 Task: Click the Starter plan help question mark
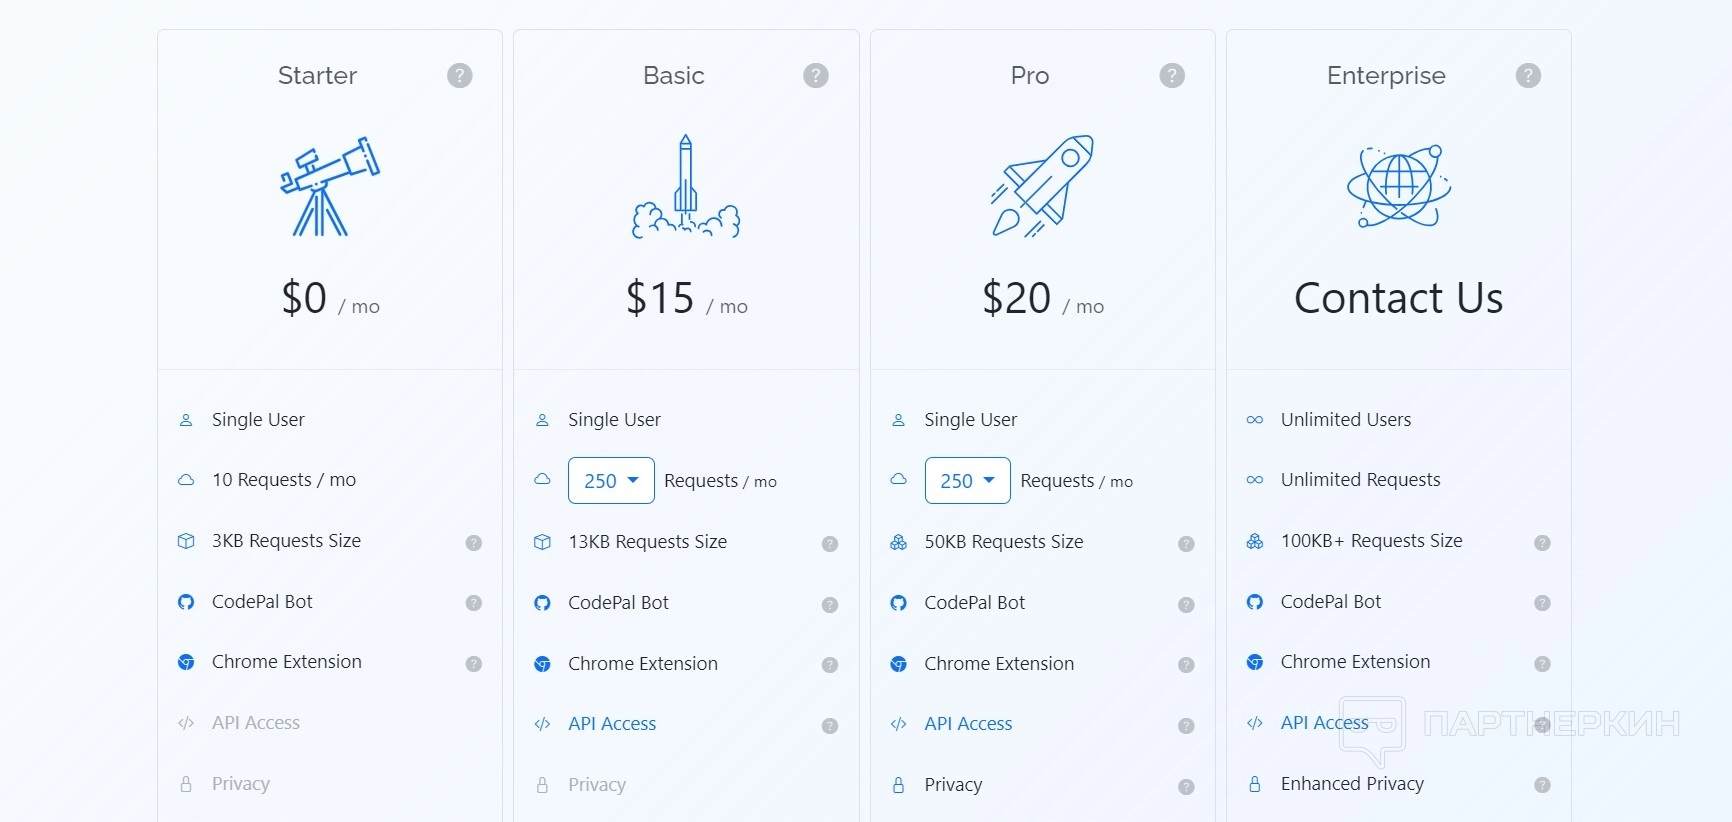click(x=460, y=76)
